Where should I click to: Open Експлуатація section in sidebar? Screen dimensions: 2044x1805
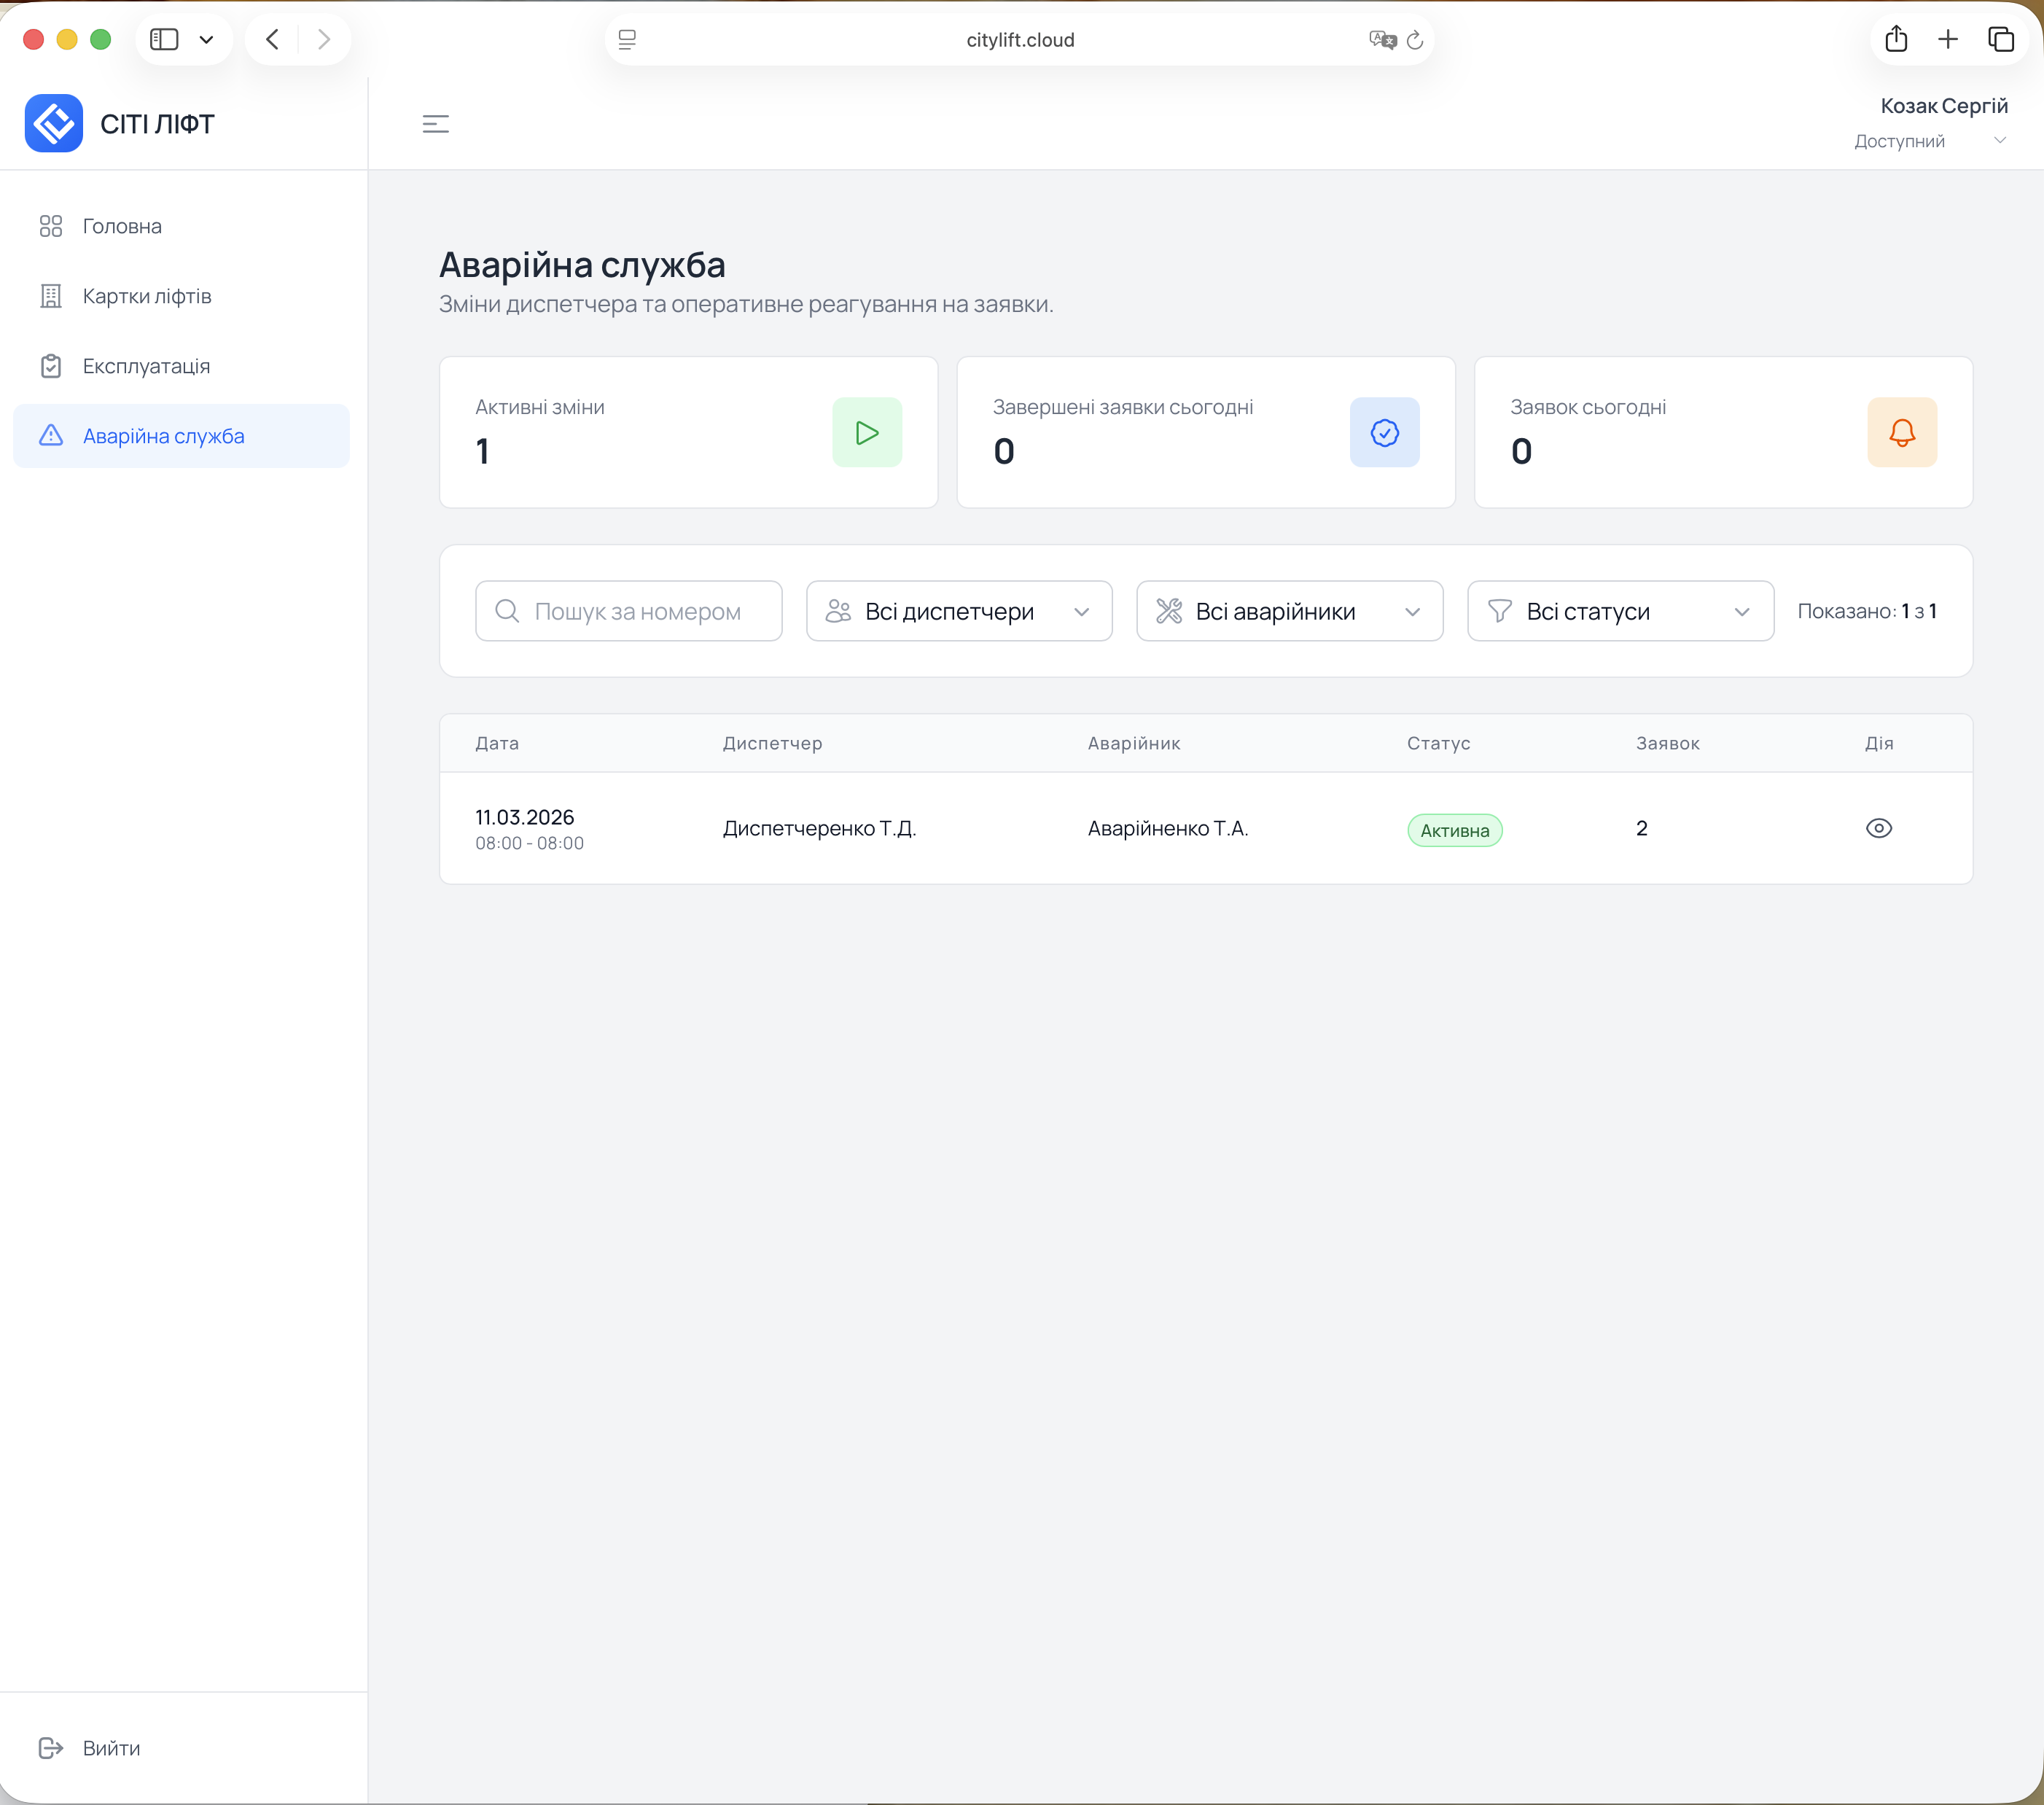pos(146,366)
